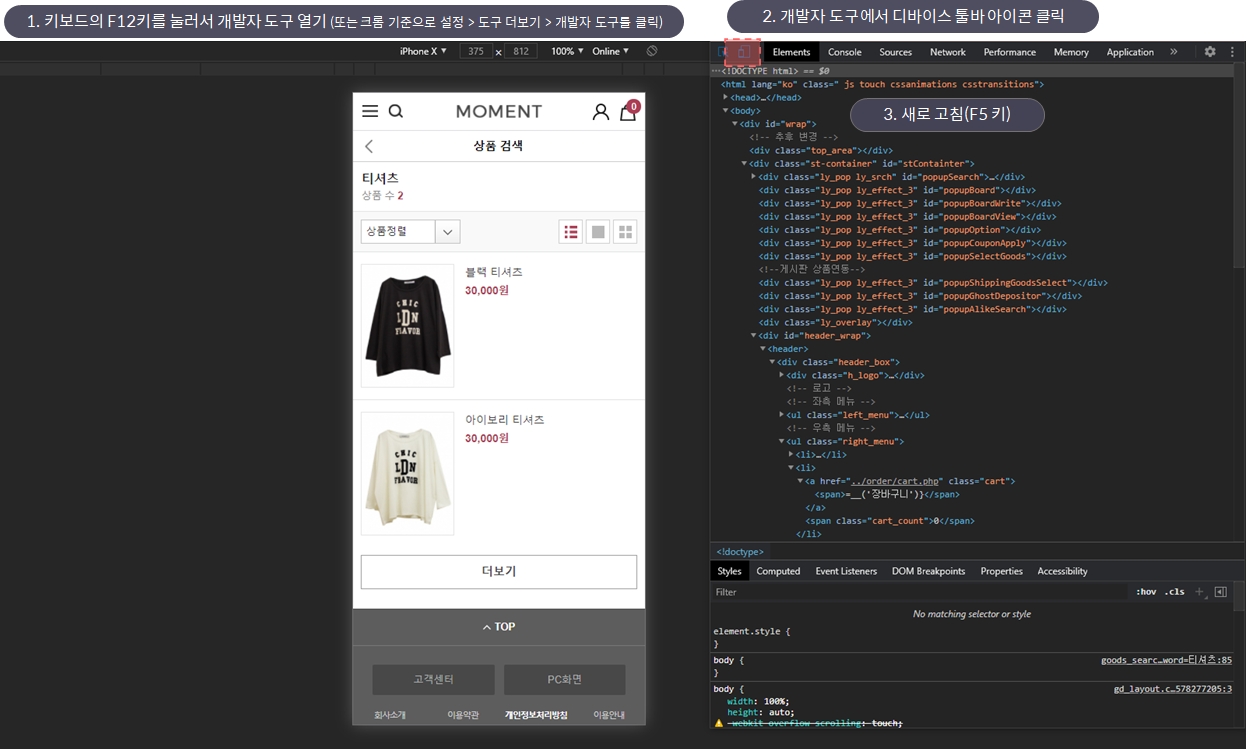The image size is (1246, 749).
Task: Switch to the list view layout icon
Action: [x=571, y=232]
